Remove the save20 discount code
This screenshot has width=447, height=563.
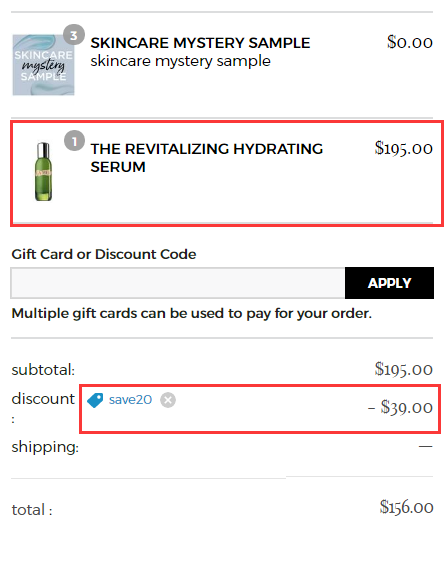point(168,400)
